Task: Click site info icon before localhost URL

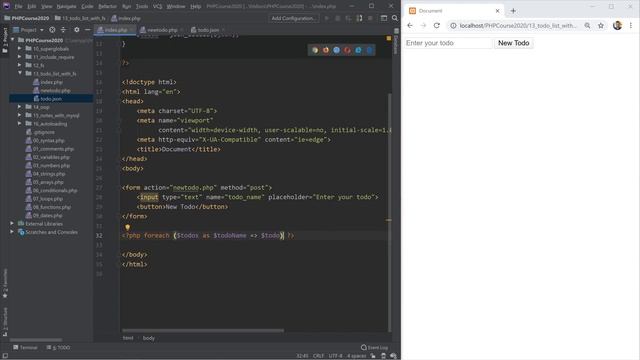Action: [453, 25]
